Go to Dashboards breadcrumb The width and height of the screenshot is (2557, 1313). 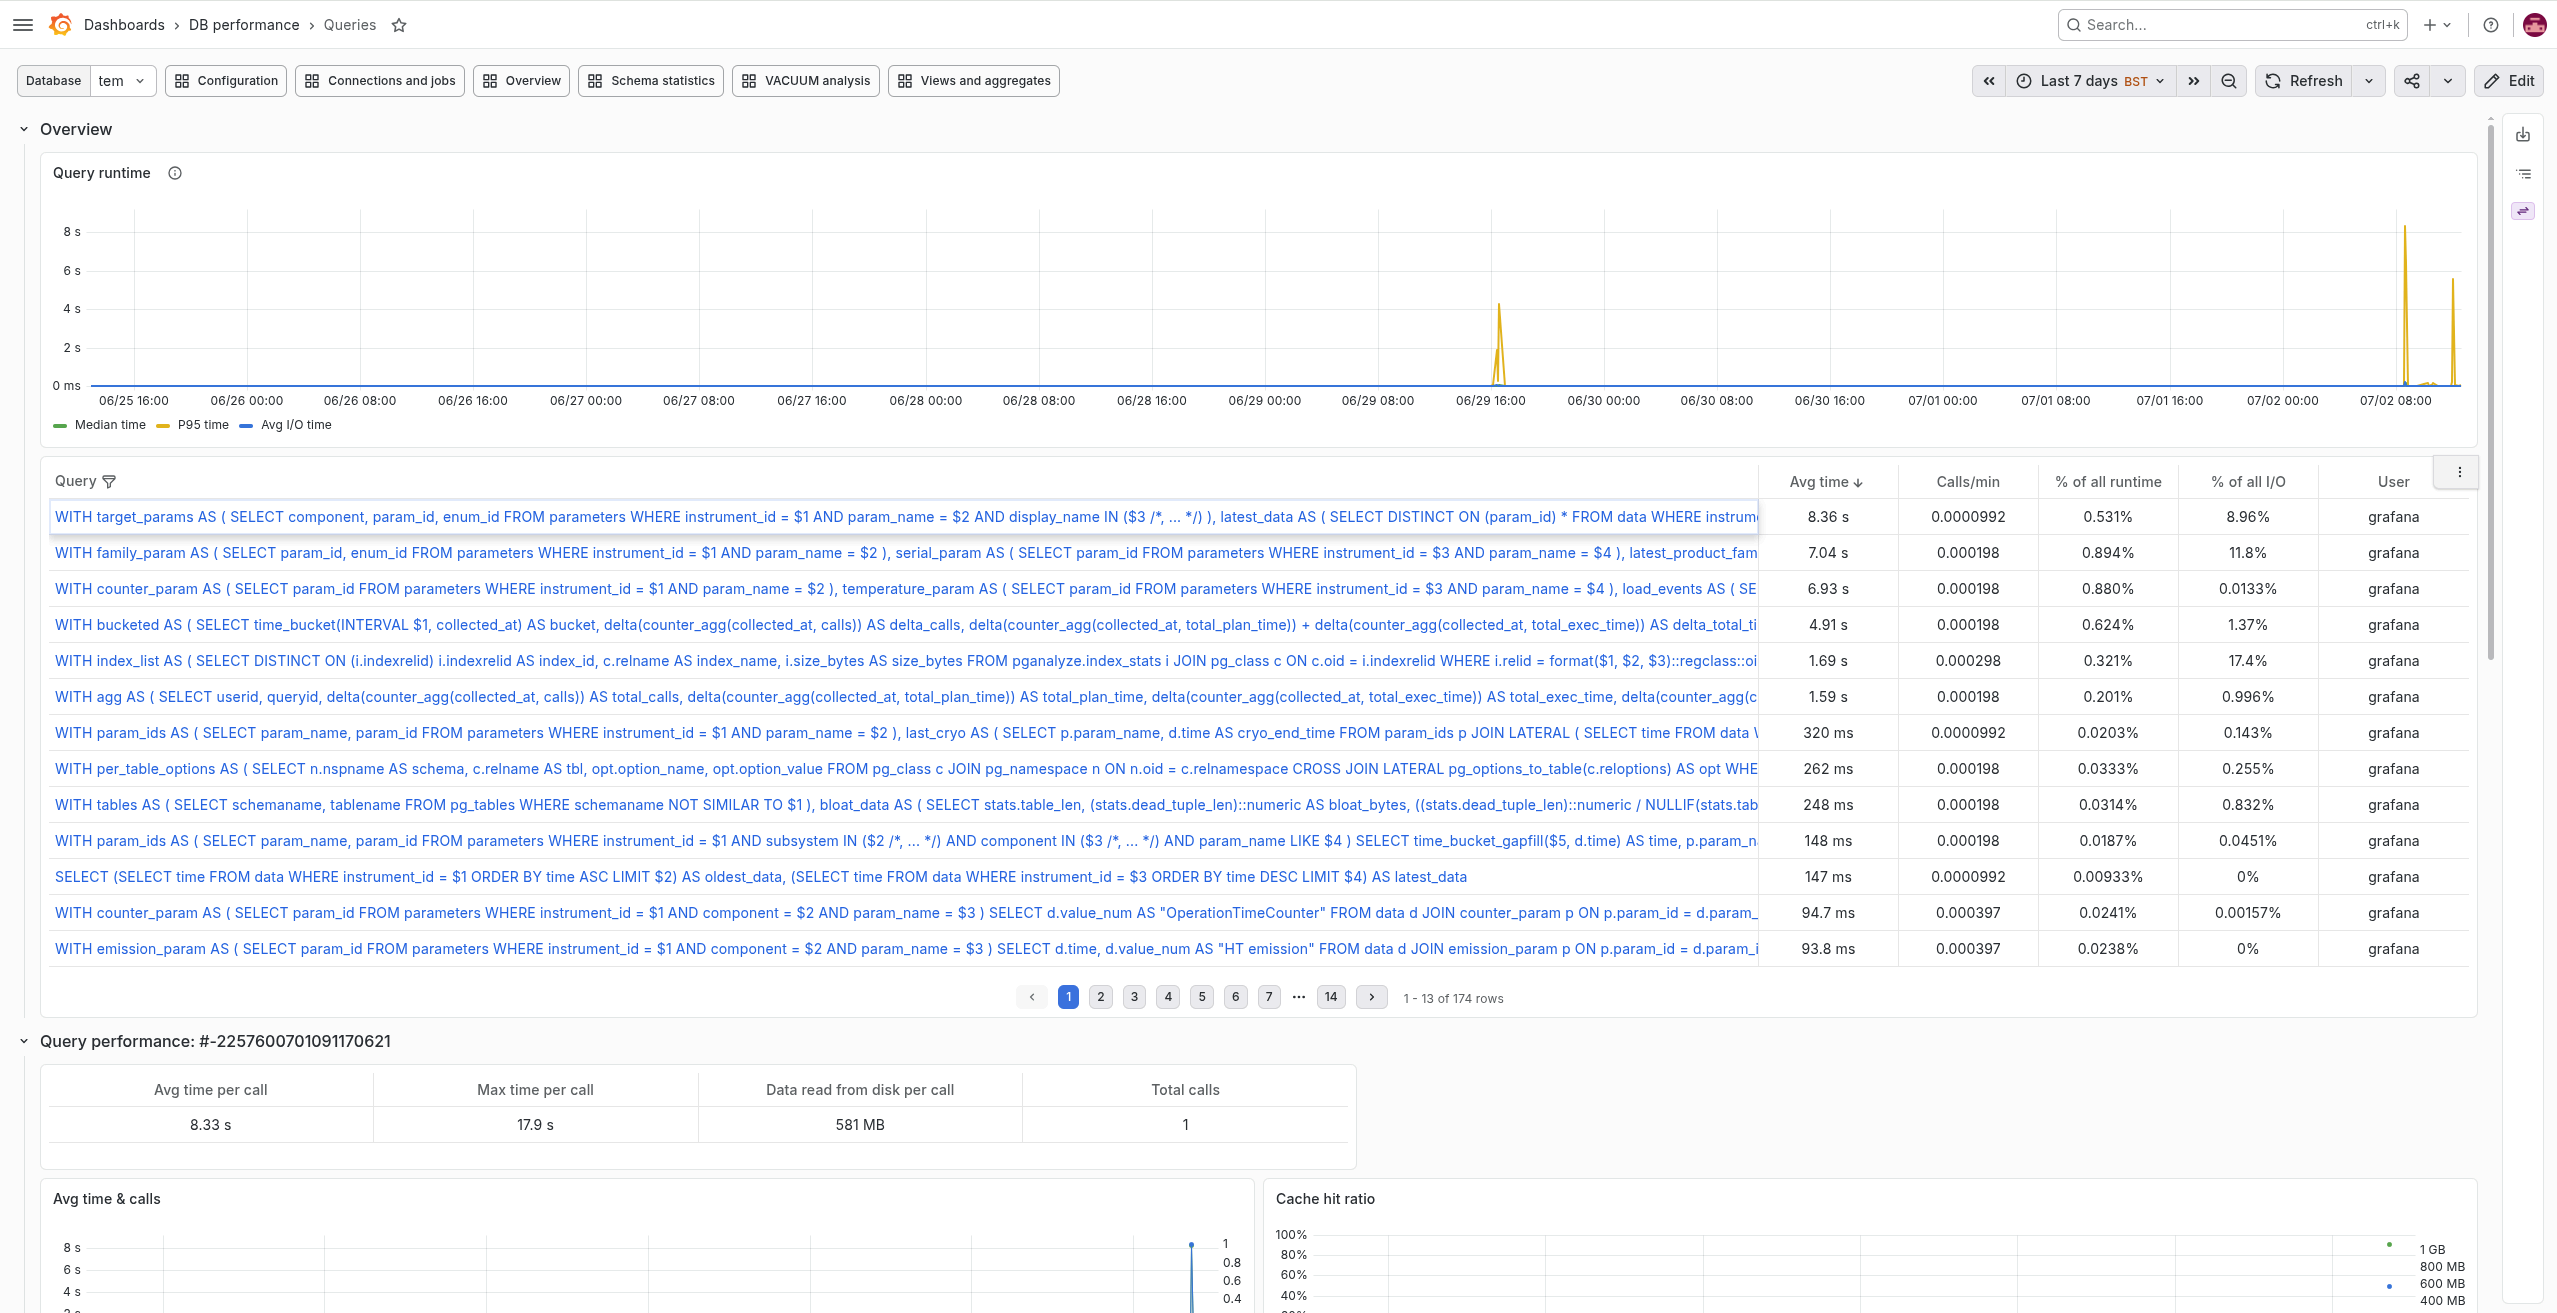tap(124, 25)
